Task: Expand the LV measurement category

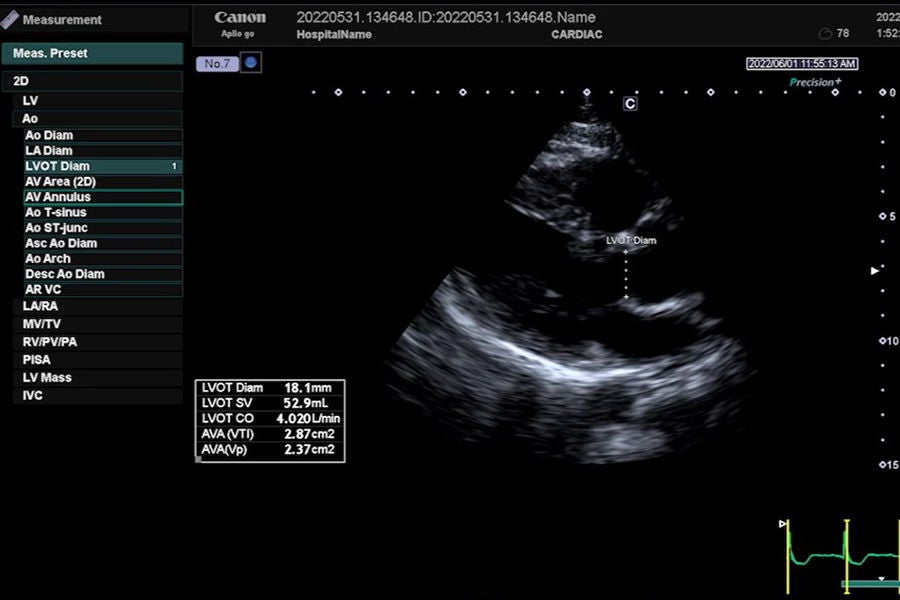Action: coord(97,100)
